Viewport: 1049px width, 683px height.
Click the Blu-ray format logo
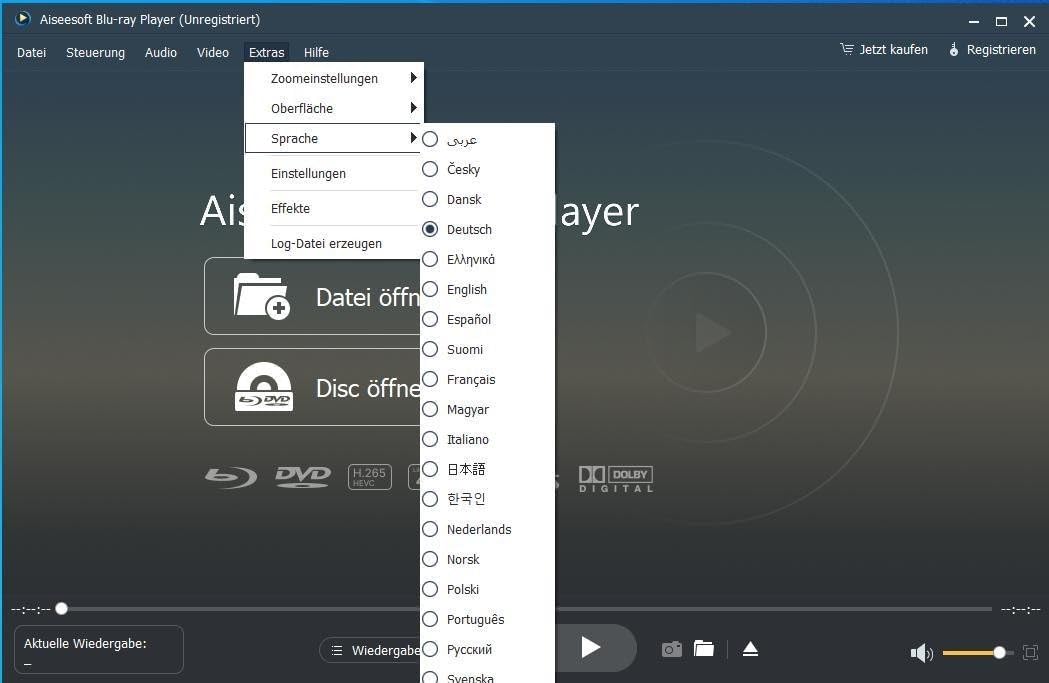[x=231, y=477]
